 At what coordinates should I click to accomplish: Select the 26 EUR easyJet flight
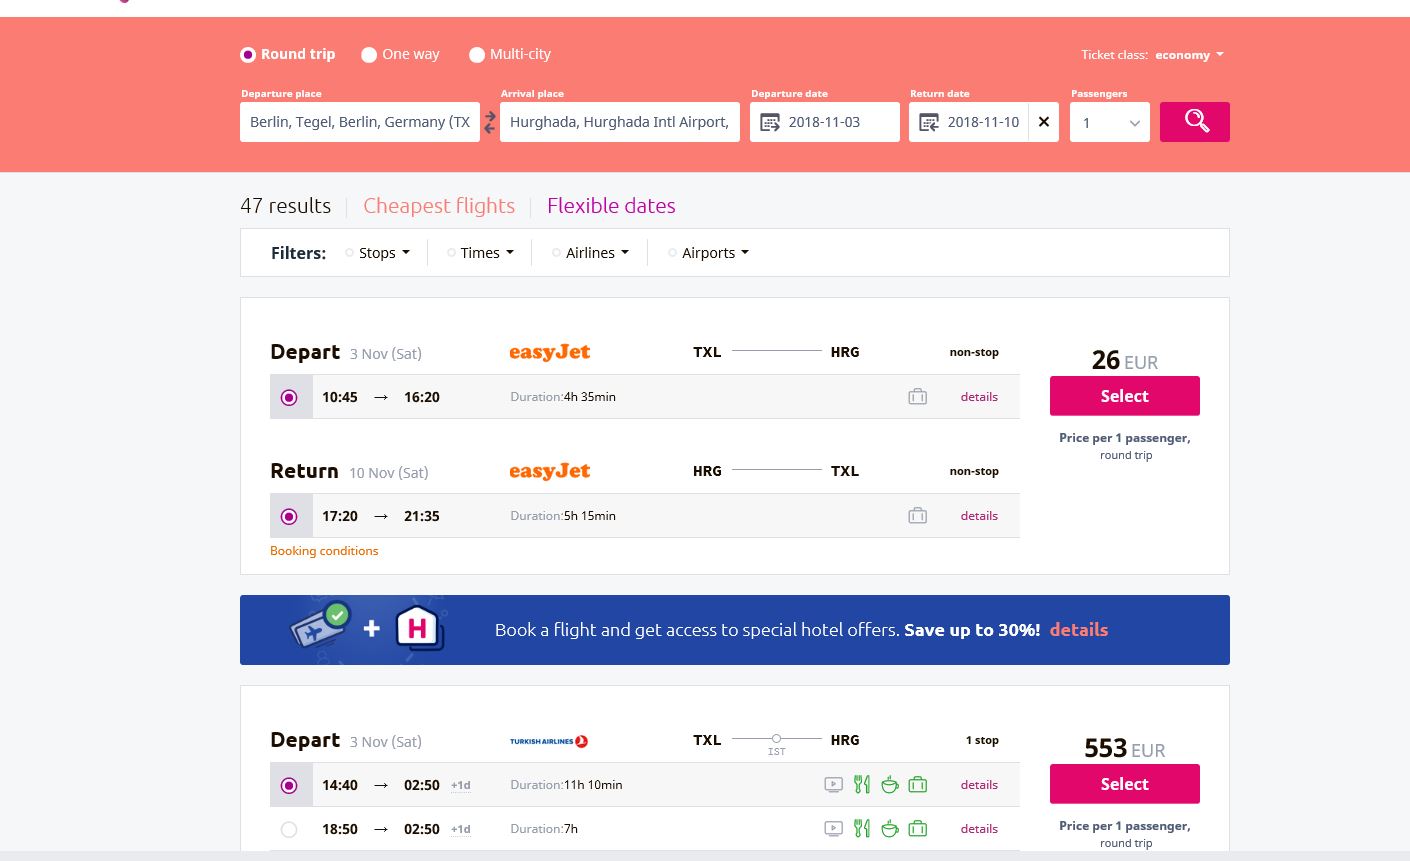[1125, 396]
